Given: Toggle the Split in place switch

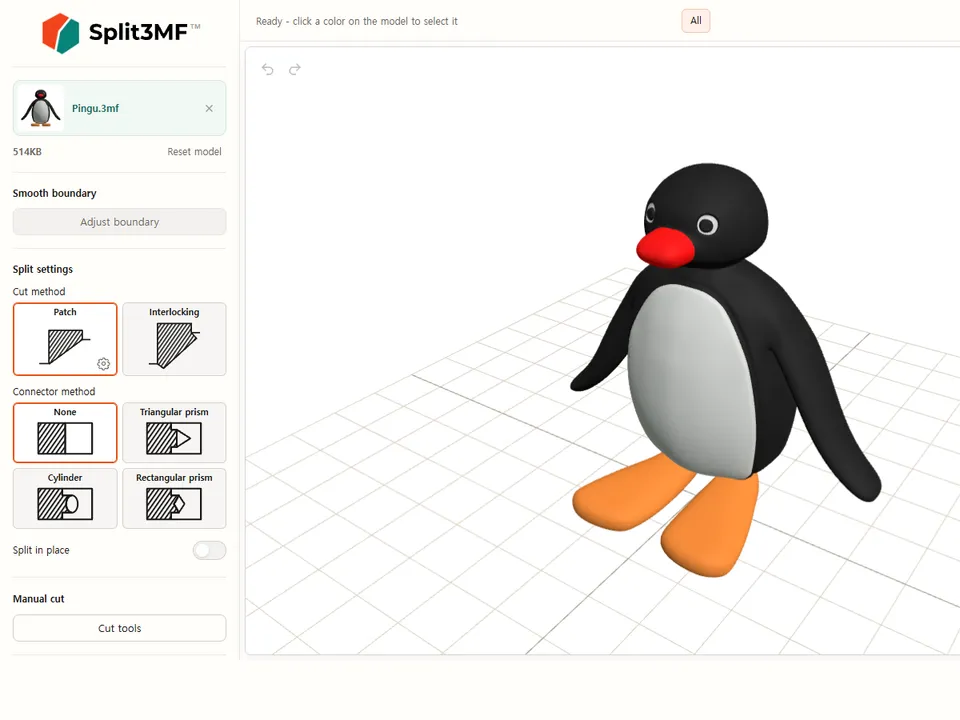Looking at the screenshot, I should tap(209, 550).
